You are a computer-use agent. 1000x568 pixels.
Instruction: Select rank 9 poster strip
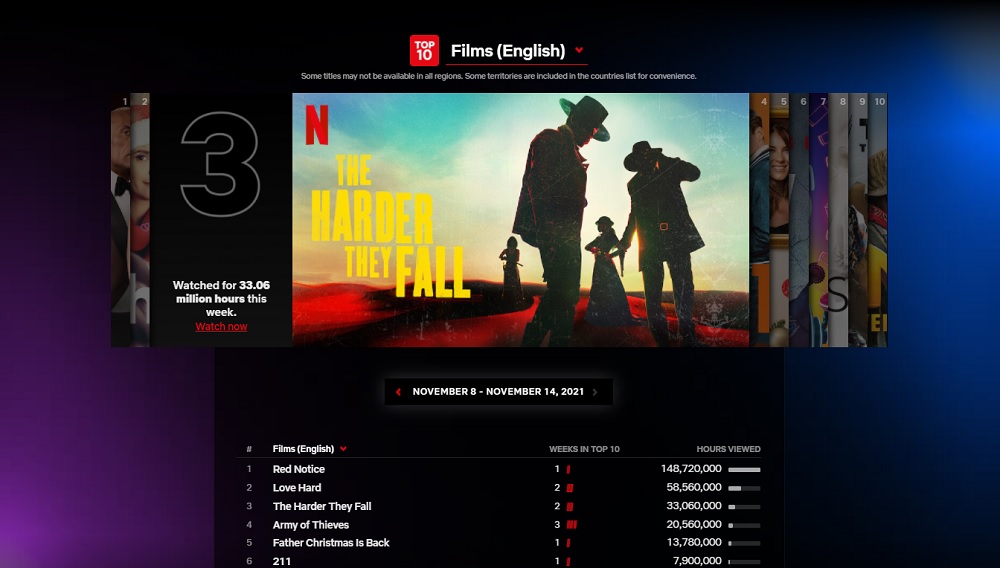point(858,220)
